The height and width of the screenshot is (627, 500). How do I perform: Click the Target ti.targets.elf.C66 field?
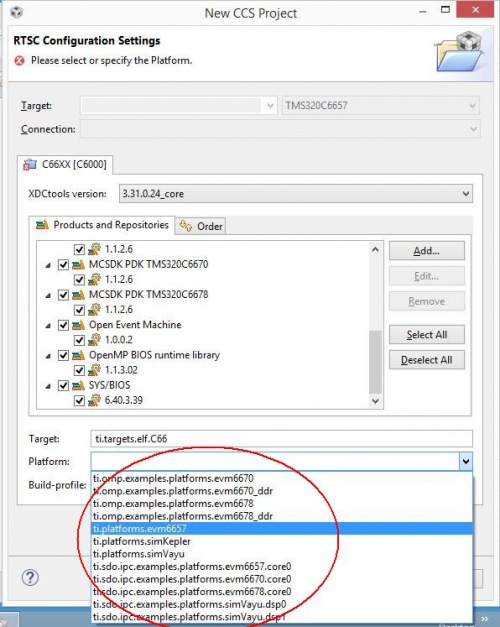tap(282, 439)
